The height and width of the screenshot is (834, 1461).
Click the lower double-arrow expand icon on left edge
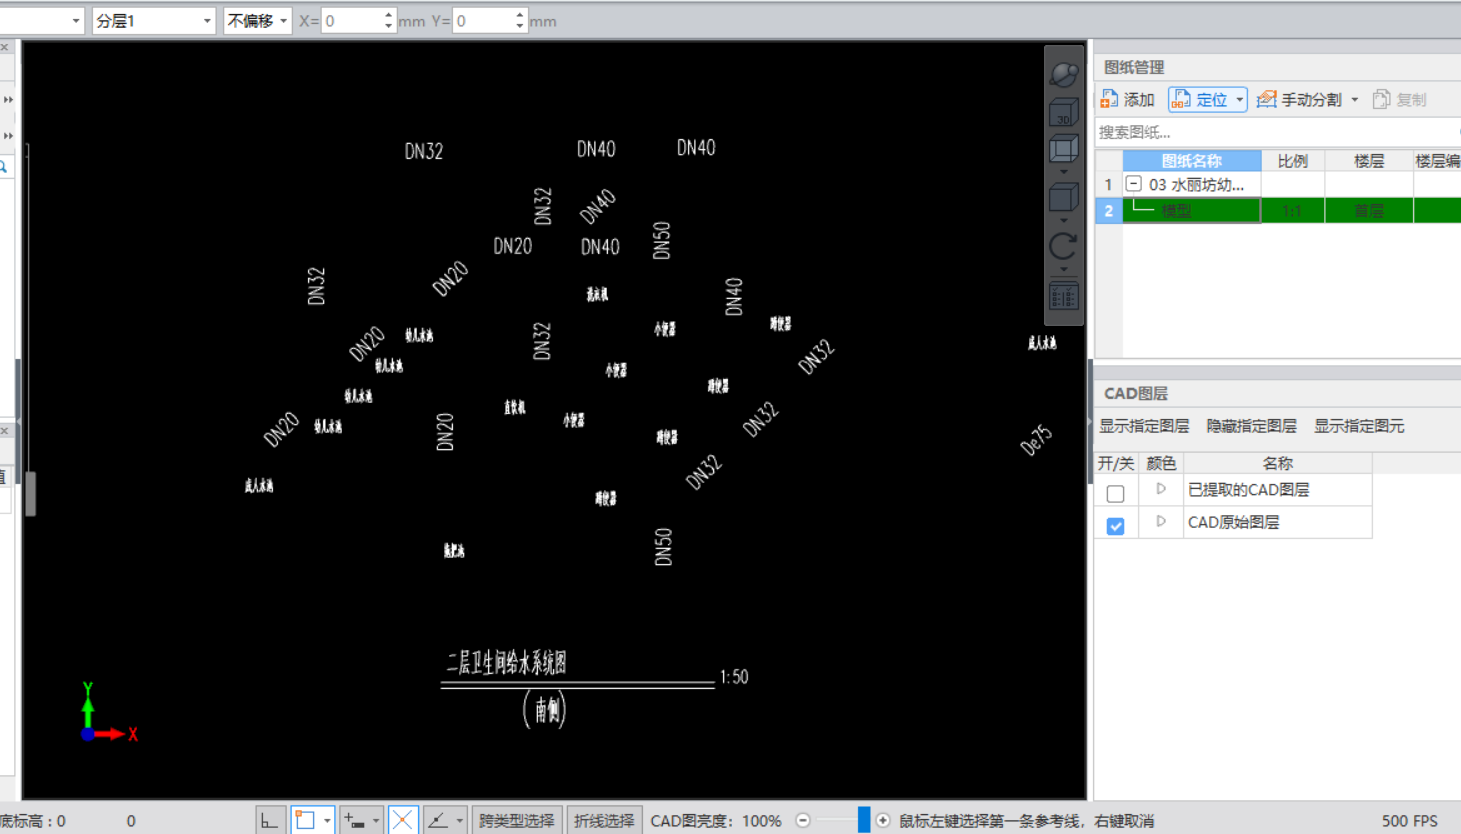pos(7,135)
